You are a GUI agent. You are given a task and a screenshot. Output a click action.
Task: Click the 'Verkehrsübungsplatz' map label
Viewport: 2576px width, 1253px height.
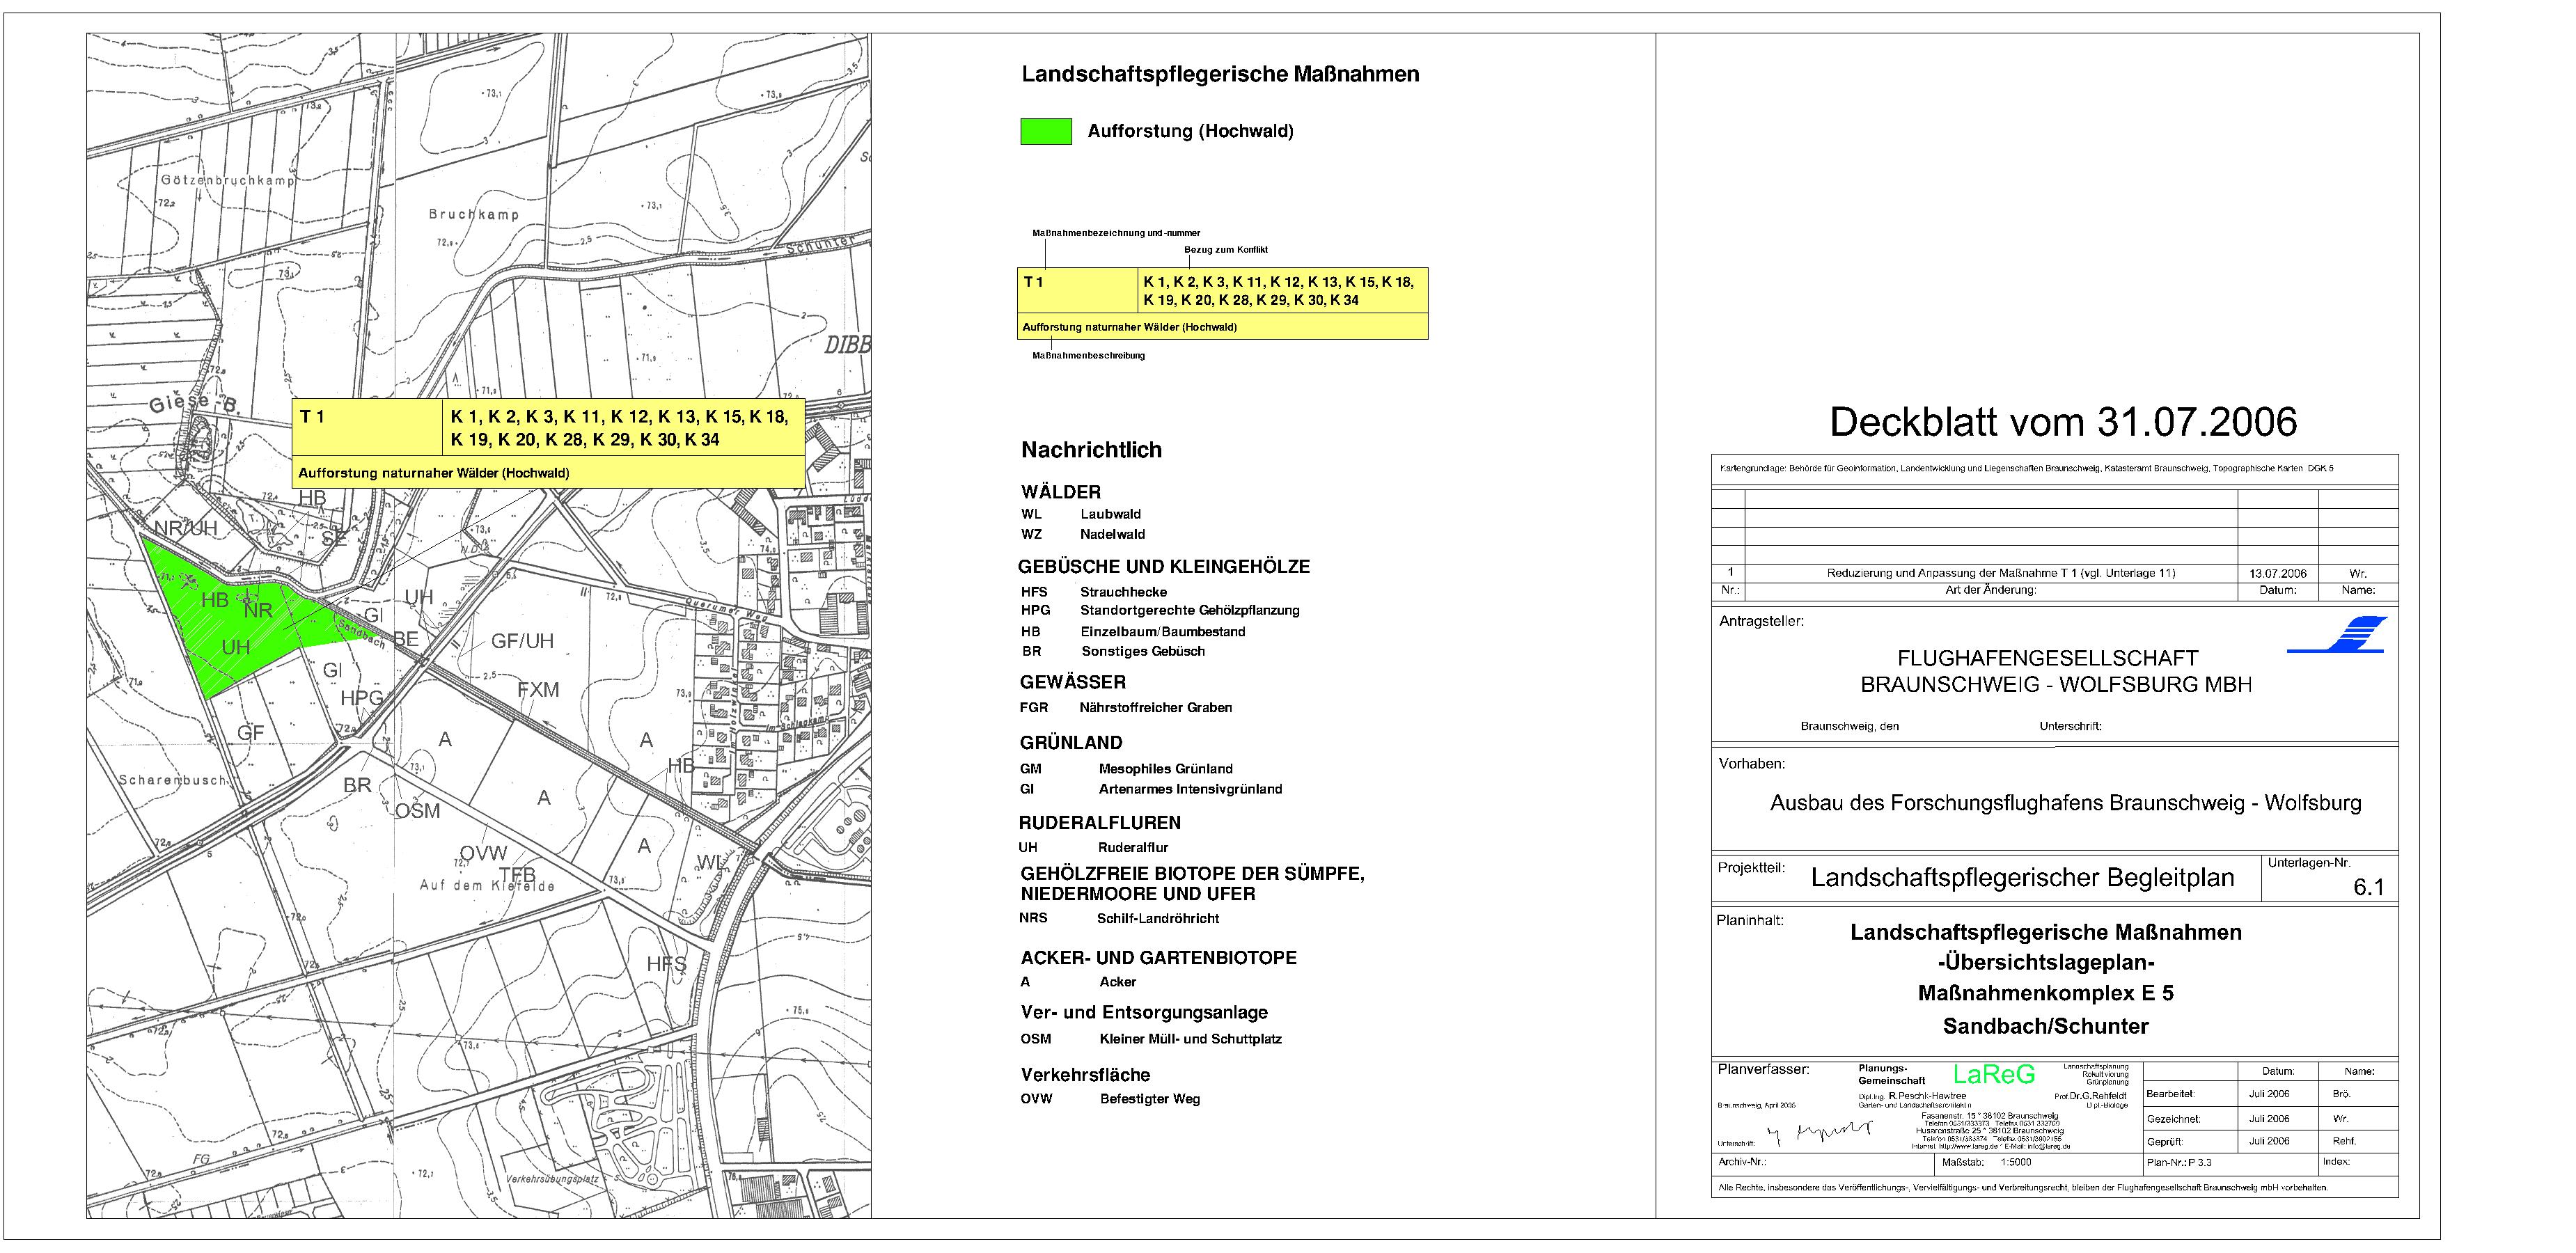coord(552,1180)
